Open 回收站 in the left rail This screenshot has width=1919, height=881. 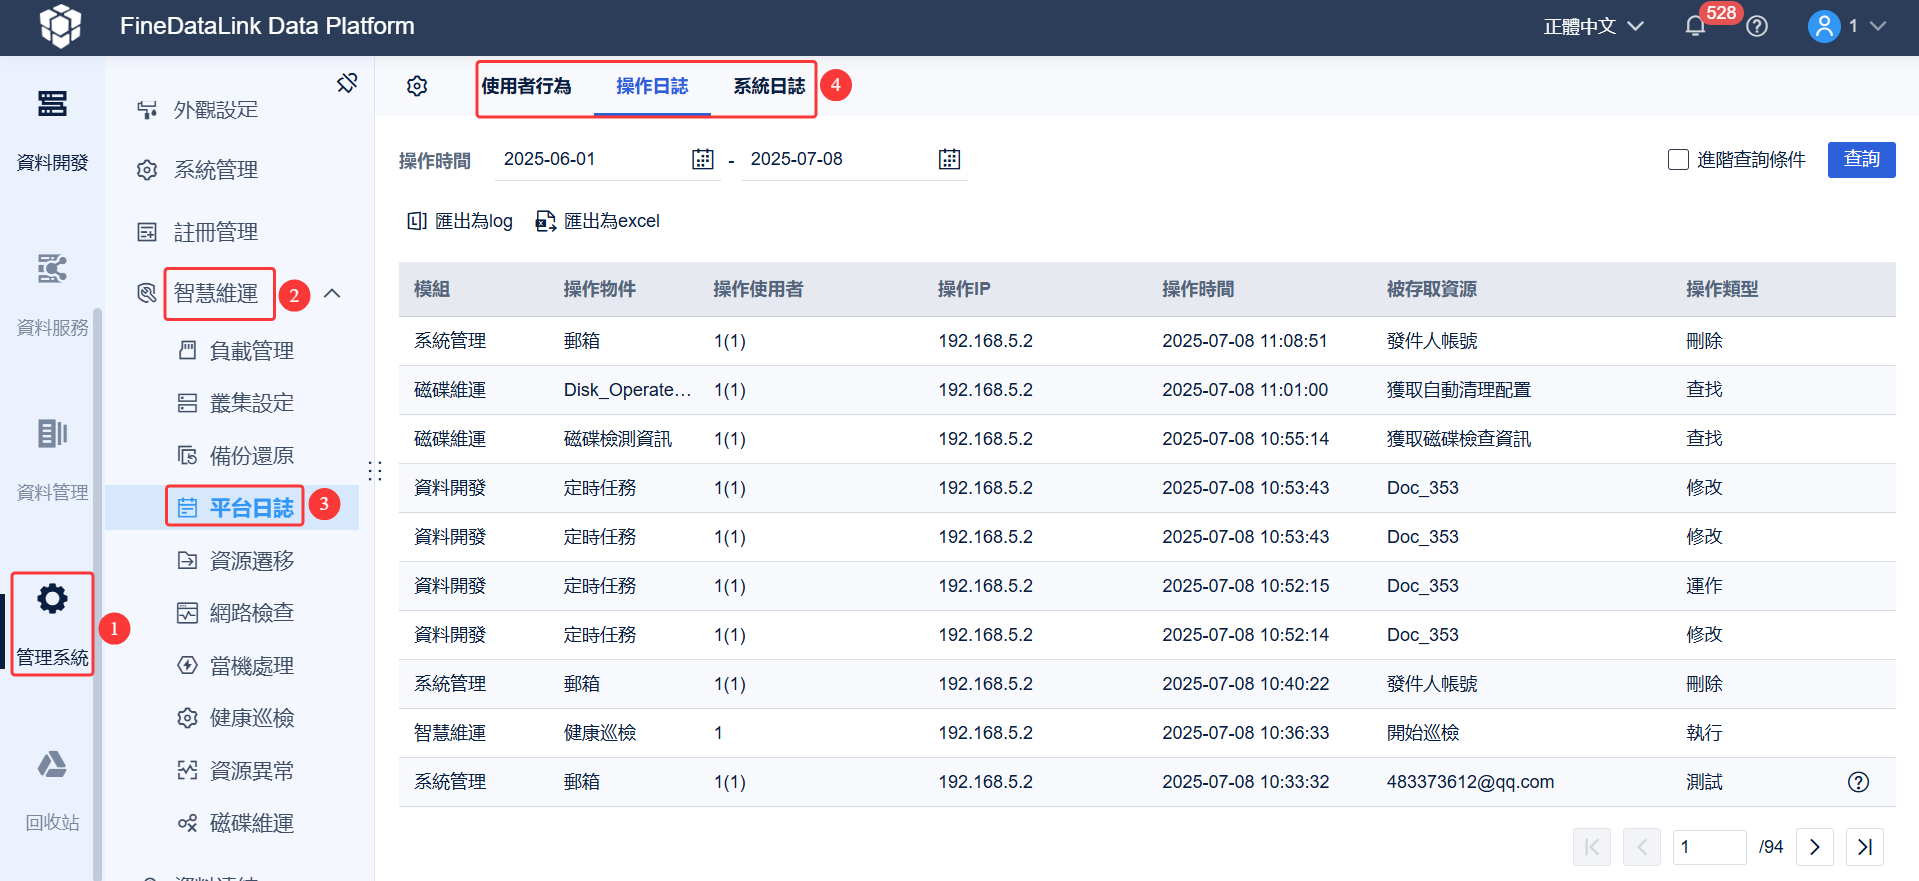tap(52, 790)
